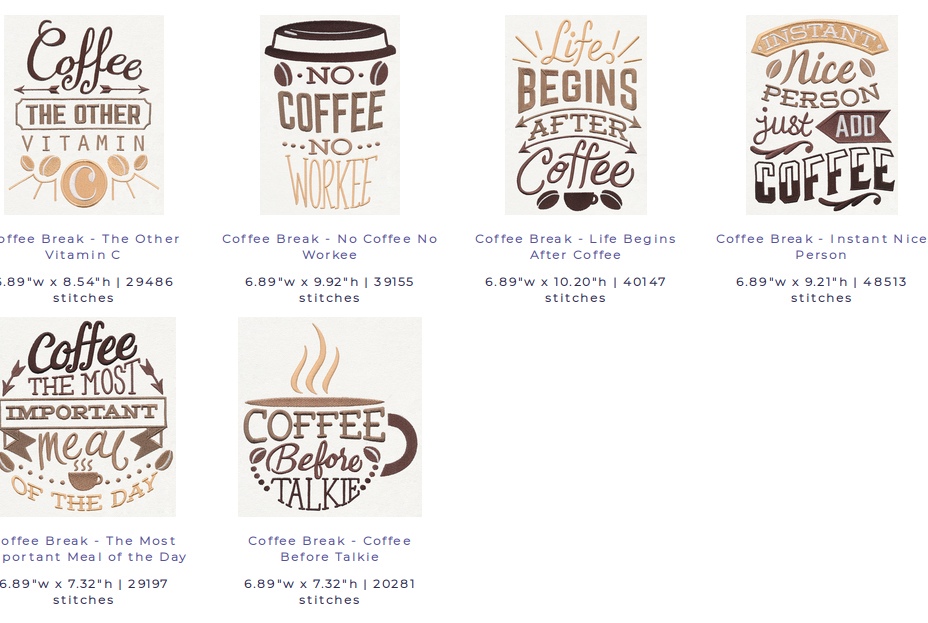Click 'Coffee Break - The Other Vitamin C' title
The height and width of the screenshot is (623, 928).
(x=86, y=247)
